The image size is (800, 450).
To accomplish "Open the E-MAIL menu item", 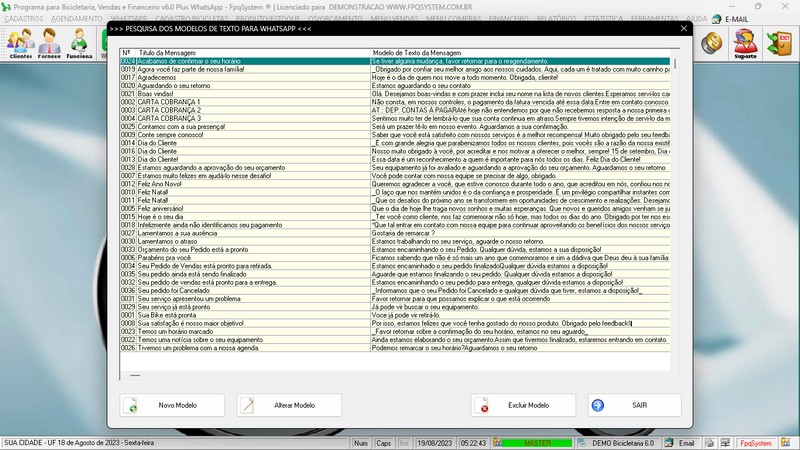I will pyautogui.click(x=737, y=19).
